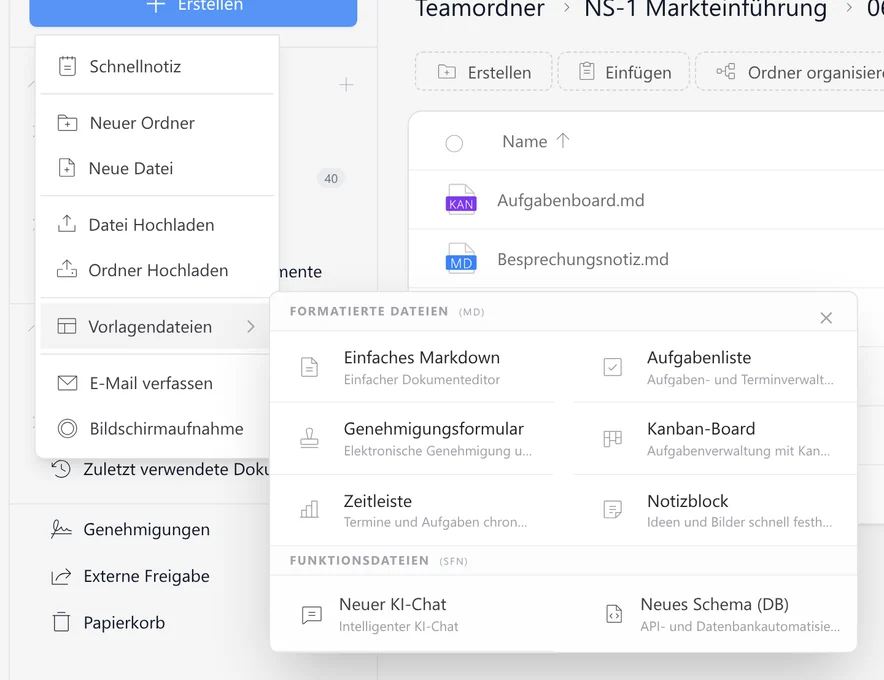Create a Neues Schema (DB) function file
Viewport: 884px width, 680px height.
coord(715,614)
